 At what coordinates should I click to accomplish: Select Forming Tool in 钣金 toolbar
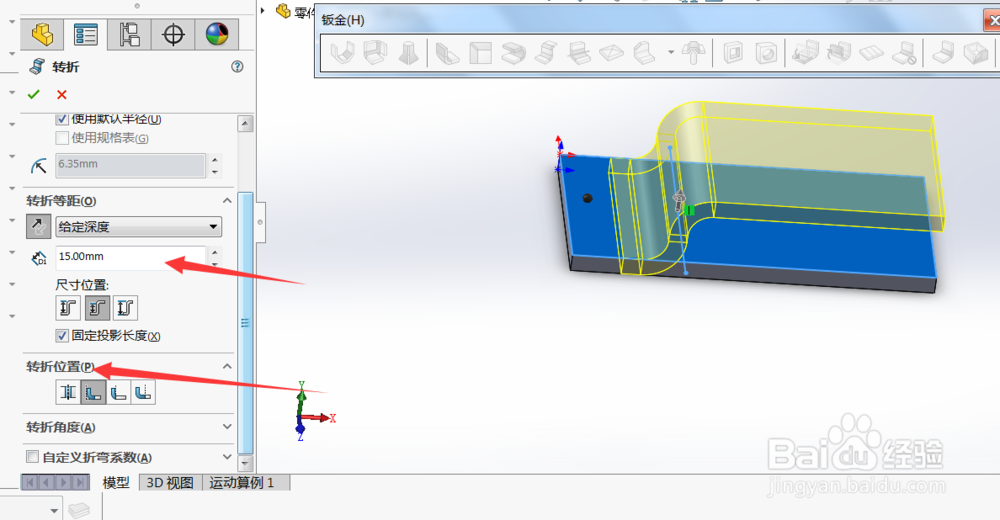click(693, 53)
